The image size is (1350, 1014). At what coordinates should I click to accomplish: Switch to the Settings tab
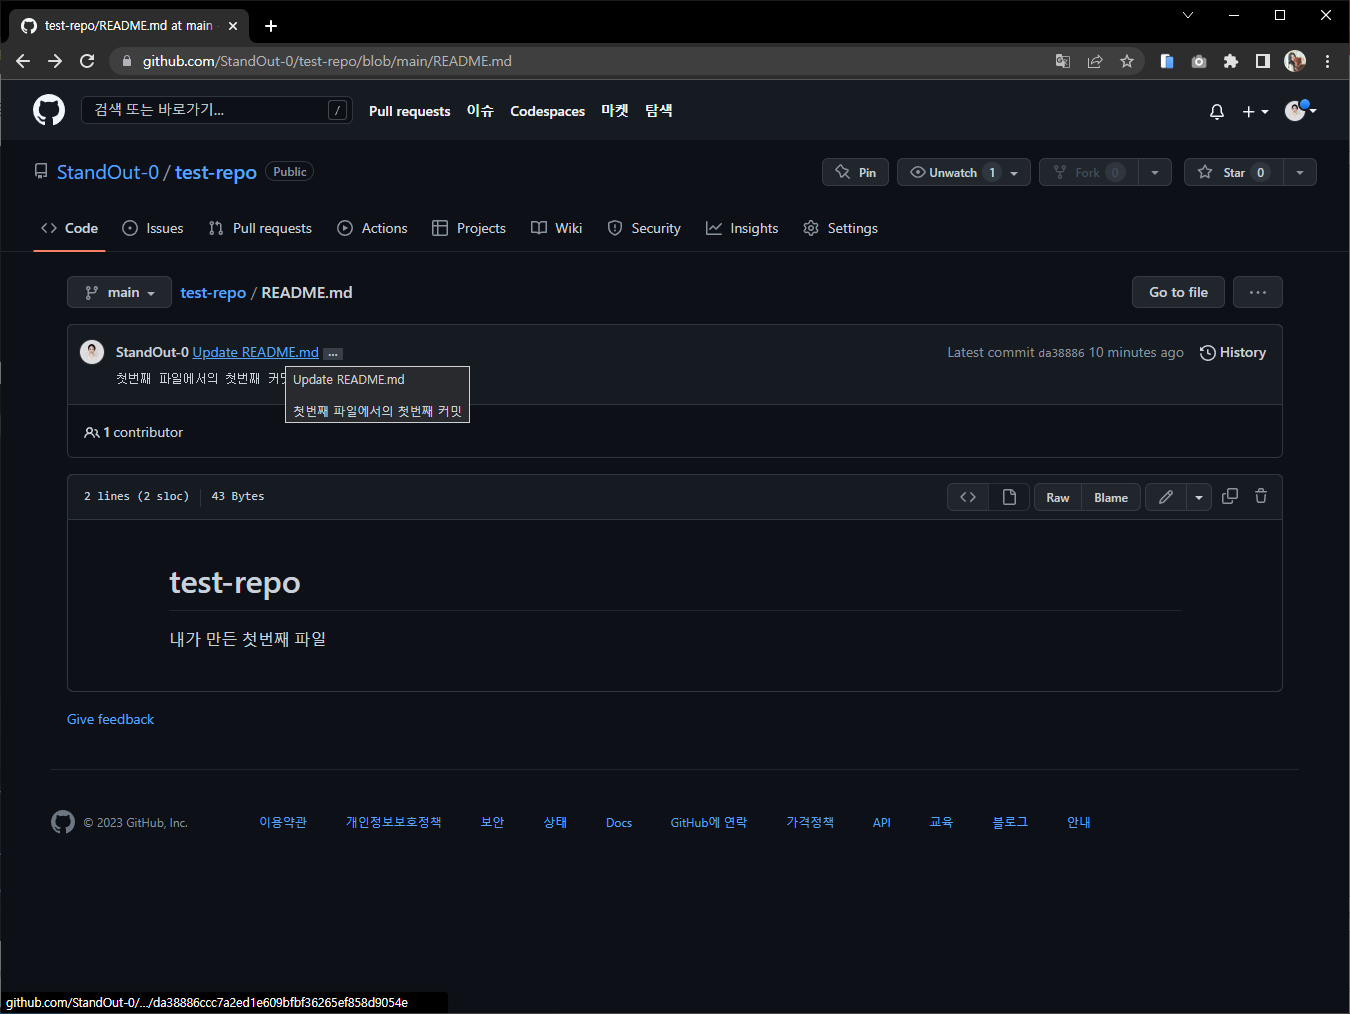pyautogui.click(x=840, y=228)
